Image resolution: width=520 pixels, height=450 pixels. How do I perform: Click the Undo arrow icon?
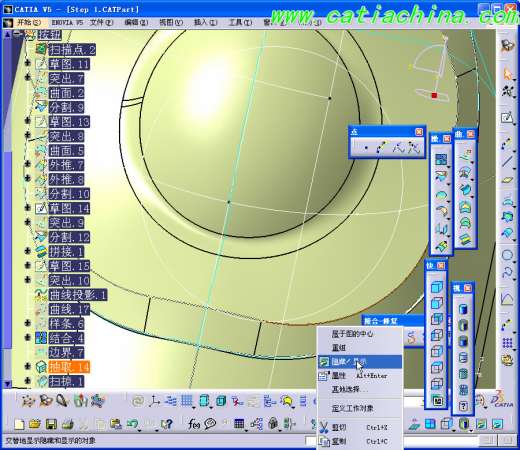[133, 424]
